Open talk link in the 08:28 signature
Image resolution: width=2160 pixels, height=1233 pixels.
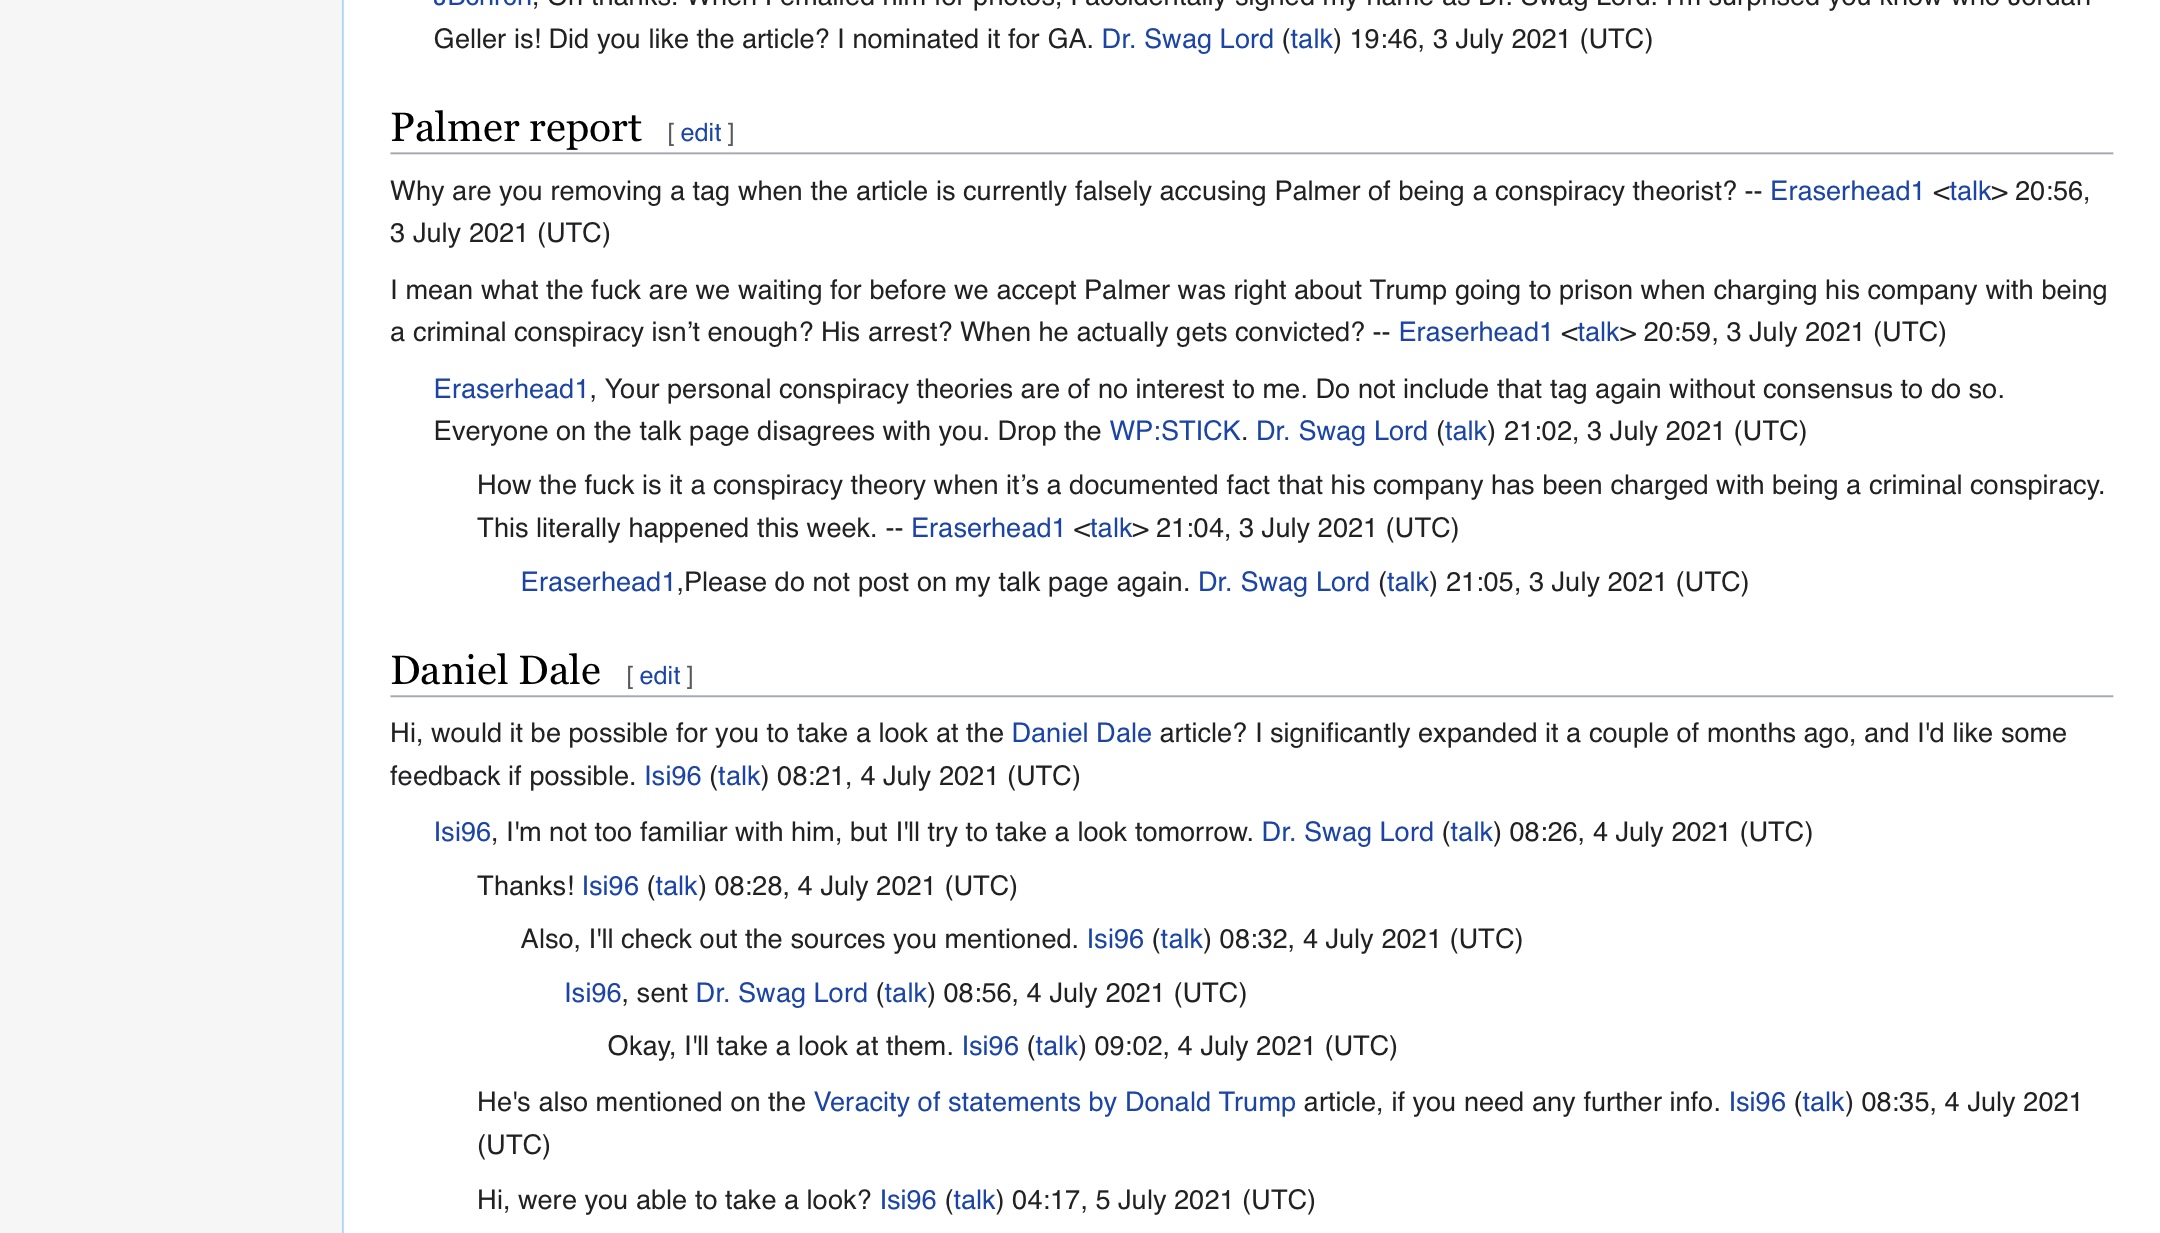pos(676,886)
